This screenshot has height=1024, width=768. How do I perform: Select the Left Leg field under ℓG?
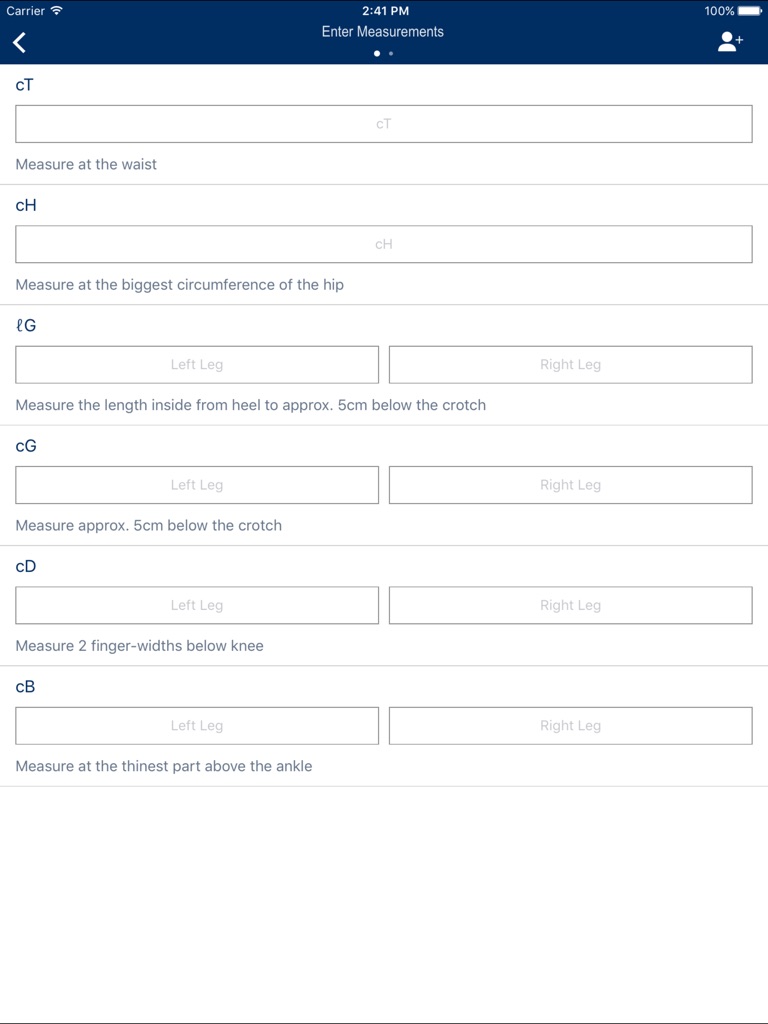(196, 364)
